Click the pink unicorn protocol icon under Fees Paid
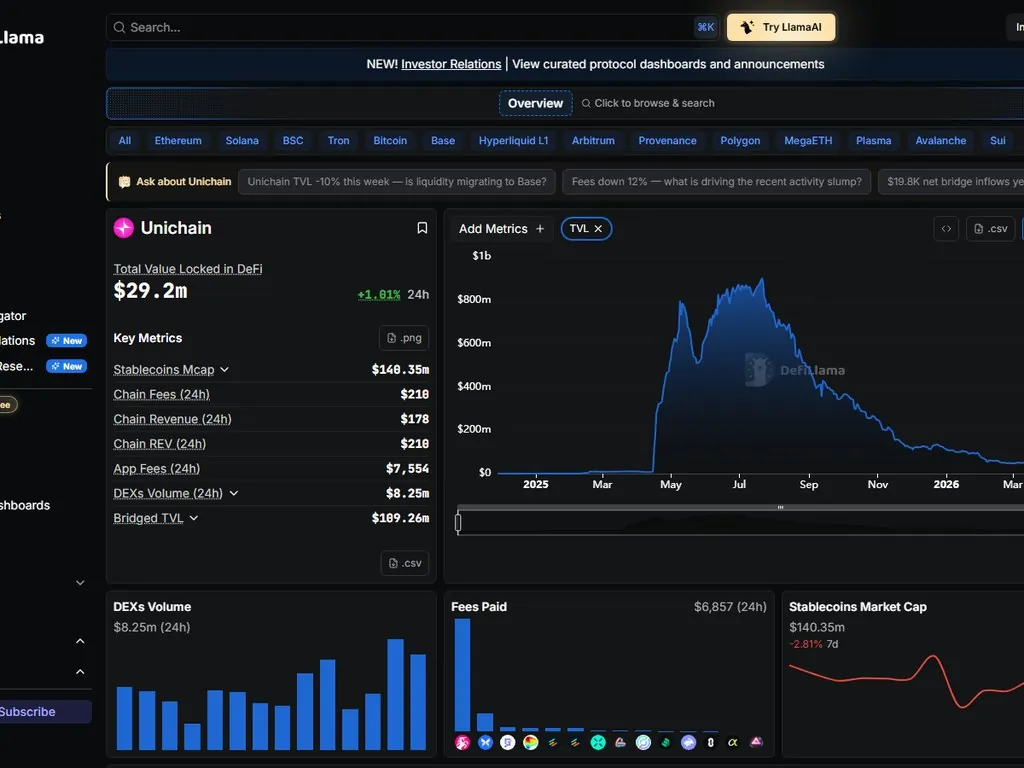1024x768 pixels. coord(462,743)
